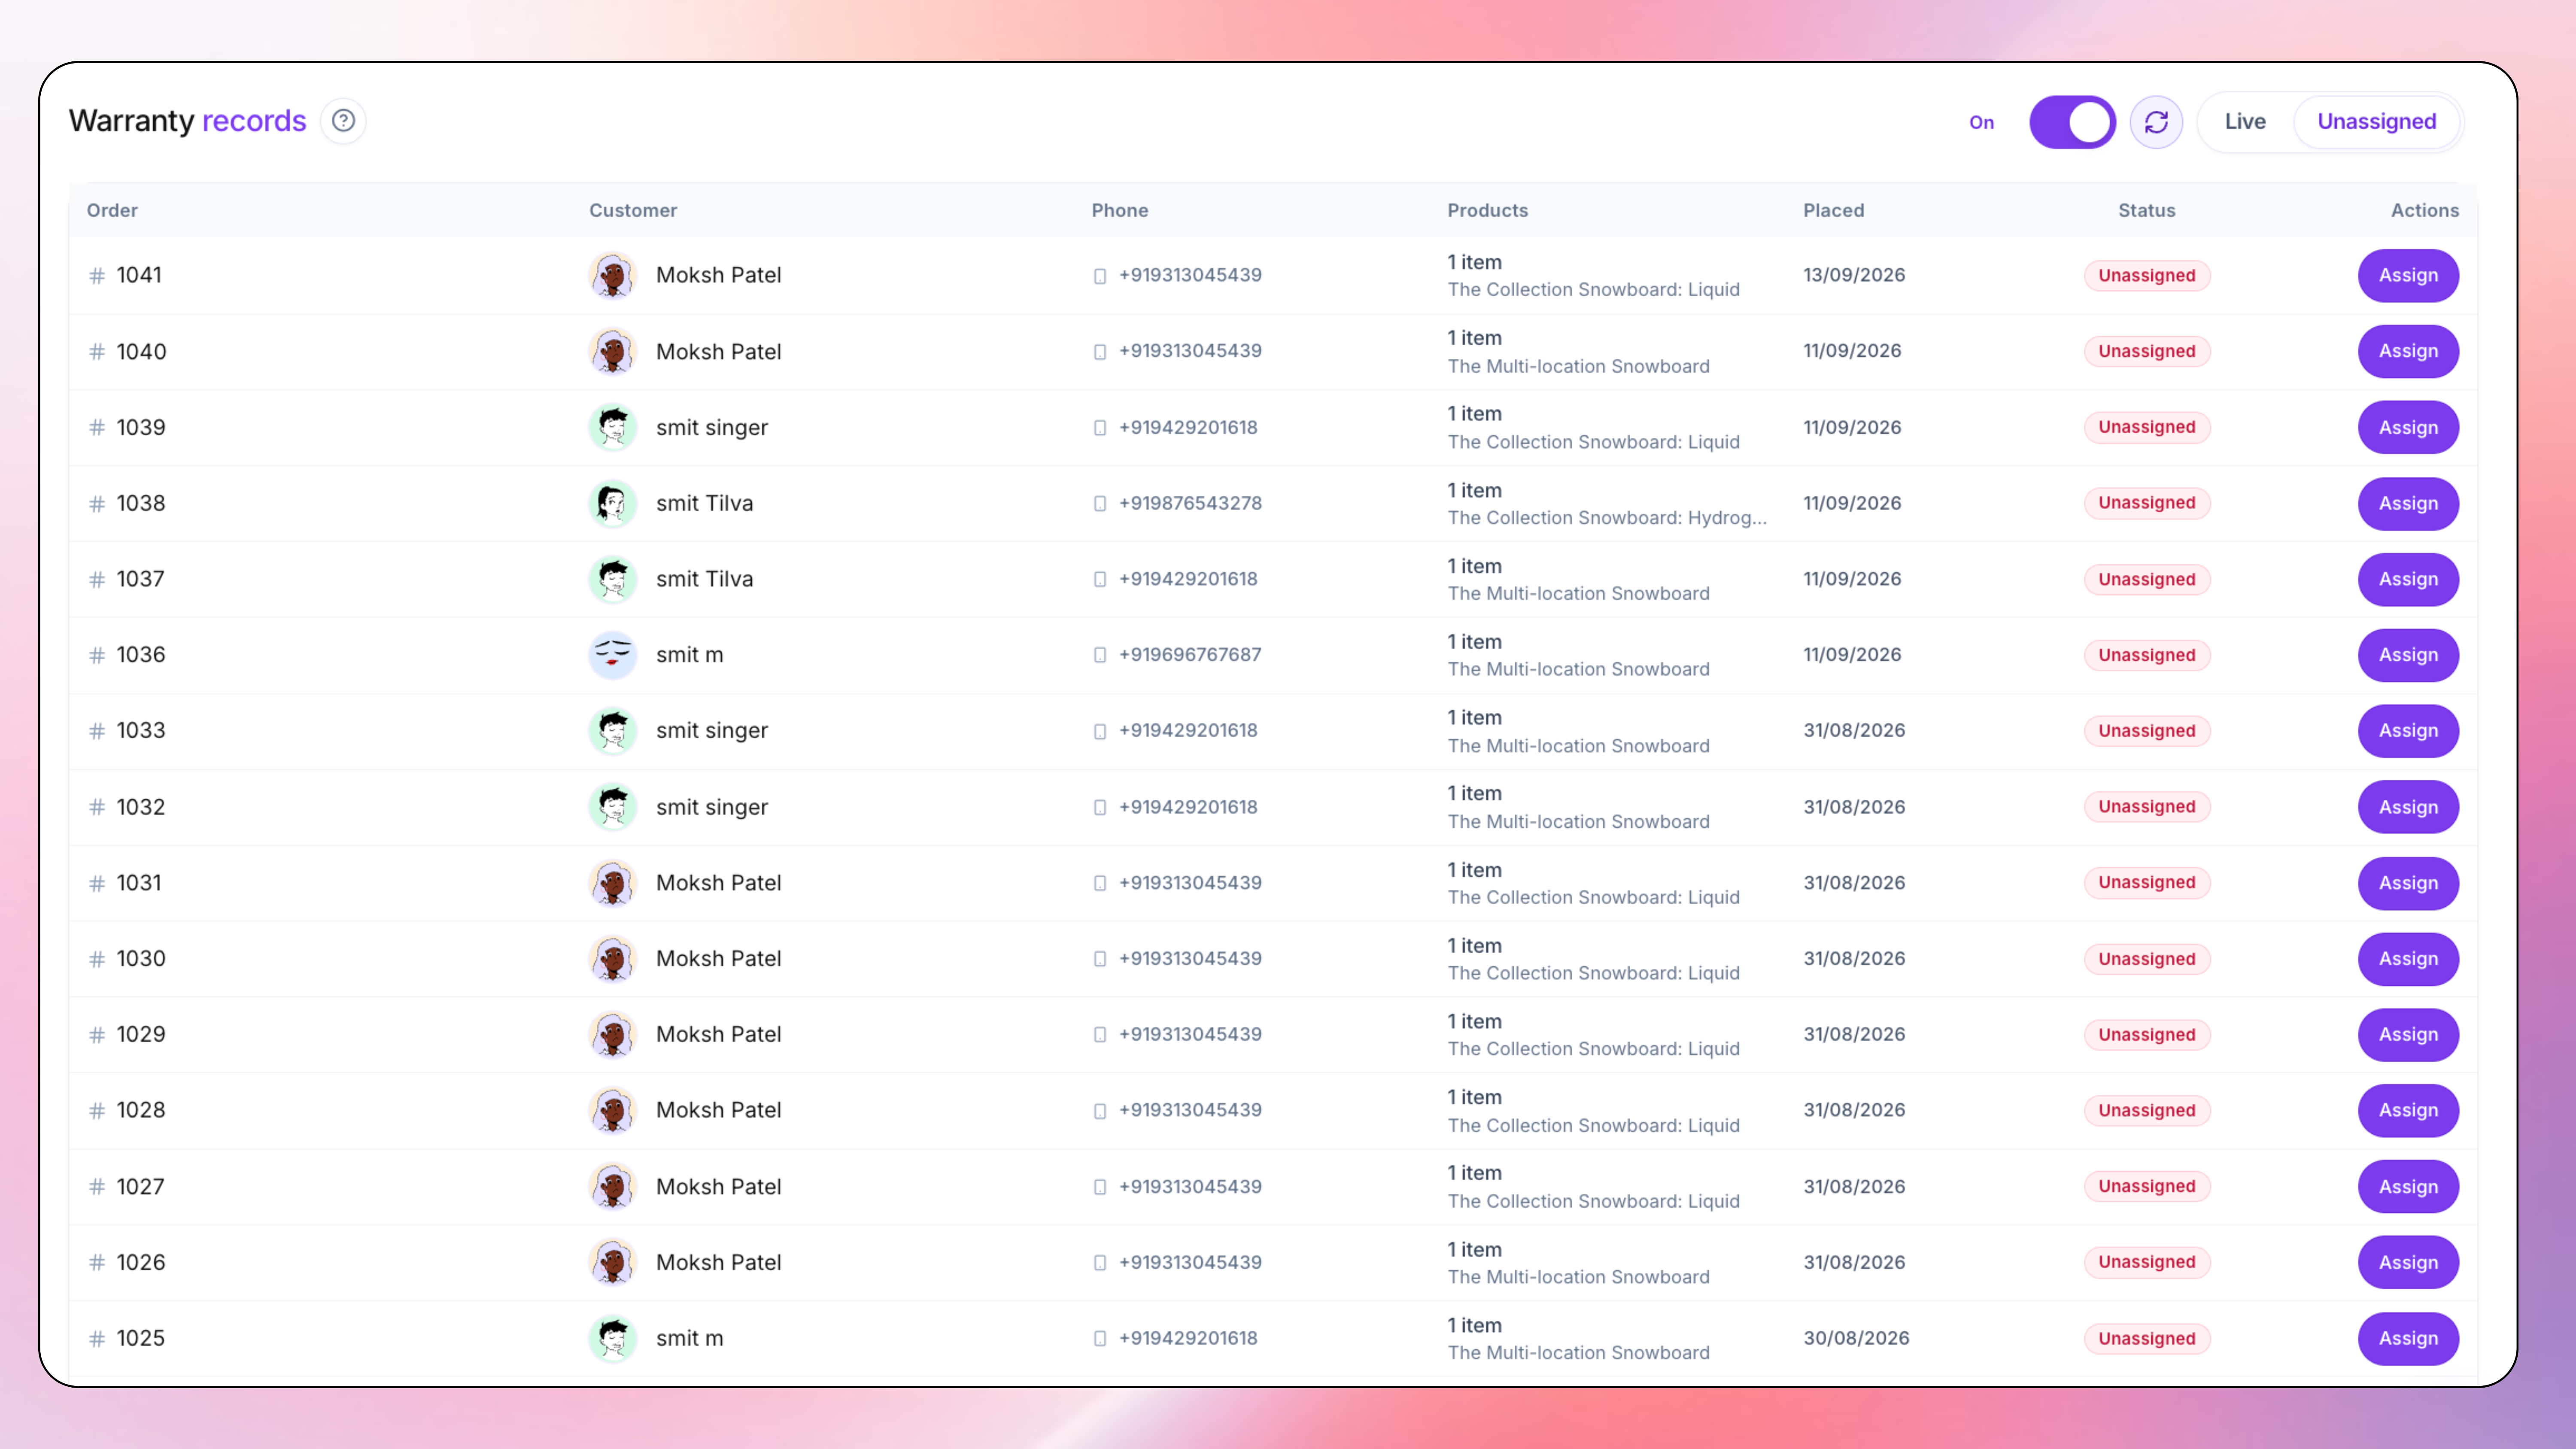Click order number 1030
Screen dimensions: 2576x1449
[140, 959]
